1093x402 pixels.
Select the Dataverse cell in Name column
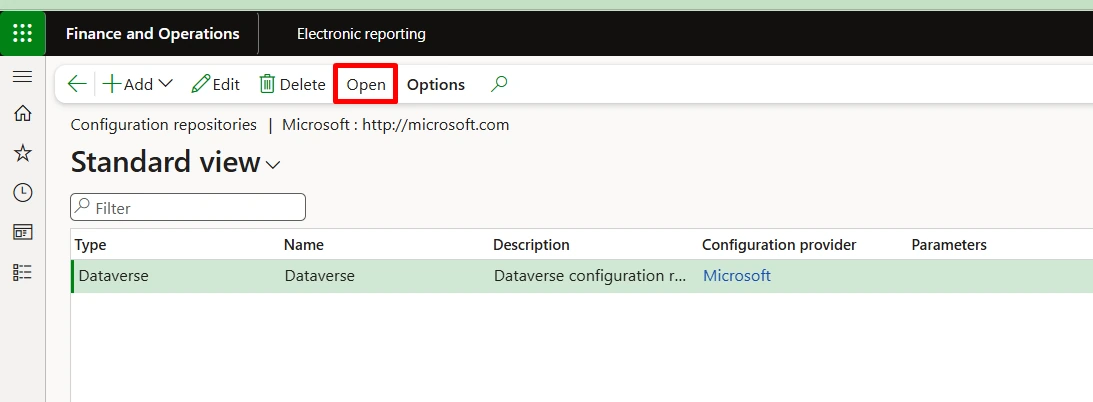coord(319,276)
